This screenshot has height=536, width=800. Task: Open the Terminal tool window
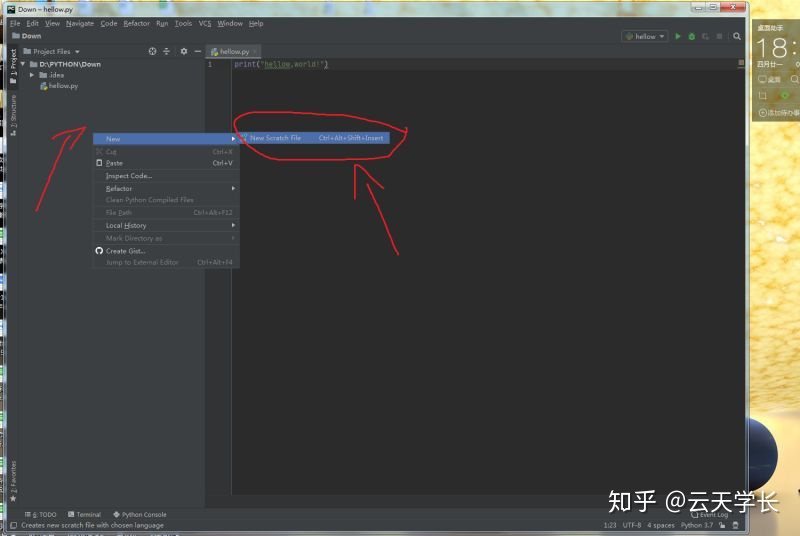pos(85,514)
